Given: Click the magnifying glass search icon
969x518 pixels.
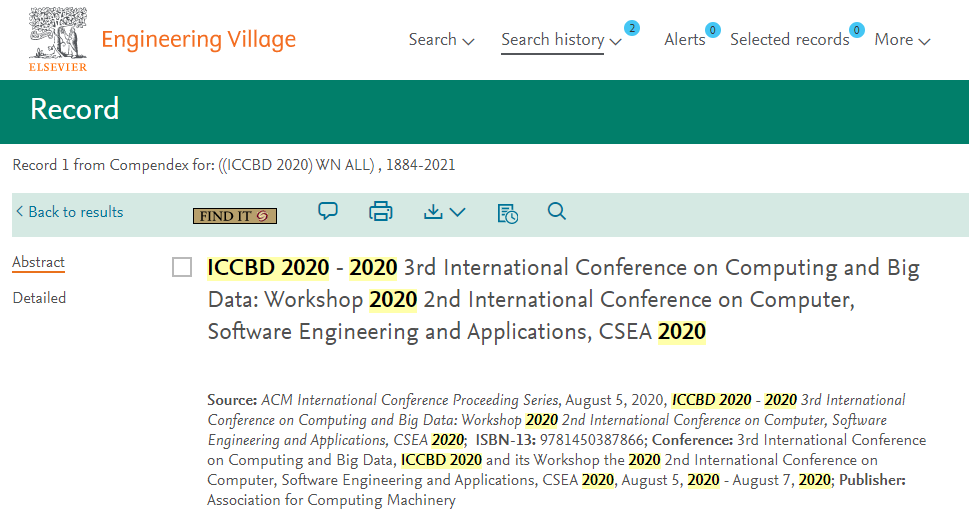Looking at the screenshot, I should 556,211.
